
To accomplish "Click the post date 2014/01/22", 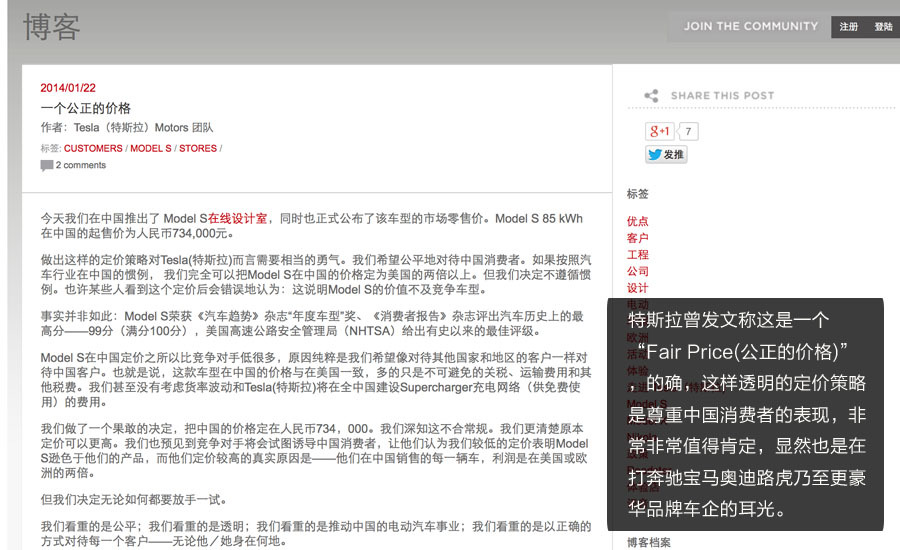I will point(68,88).
